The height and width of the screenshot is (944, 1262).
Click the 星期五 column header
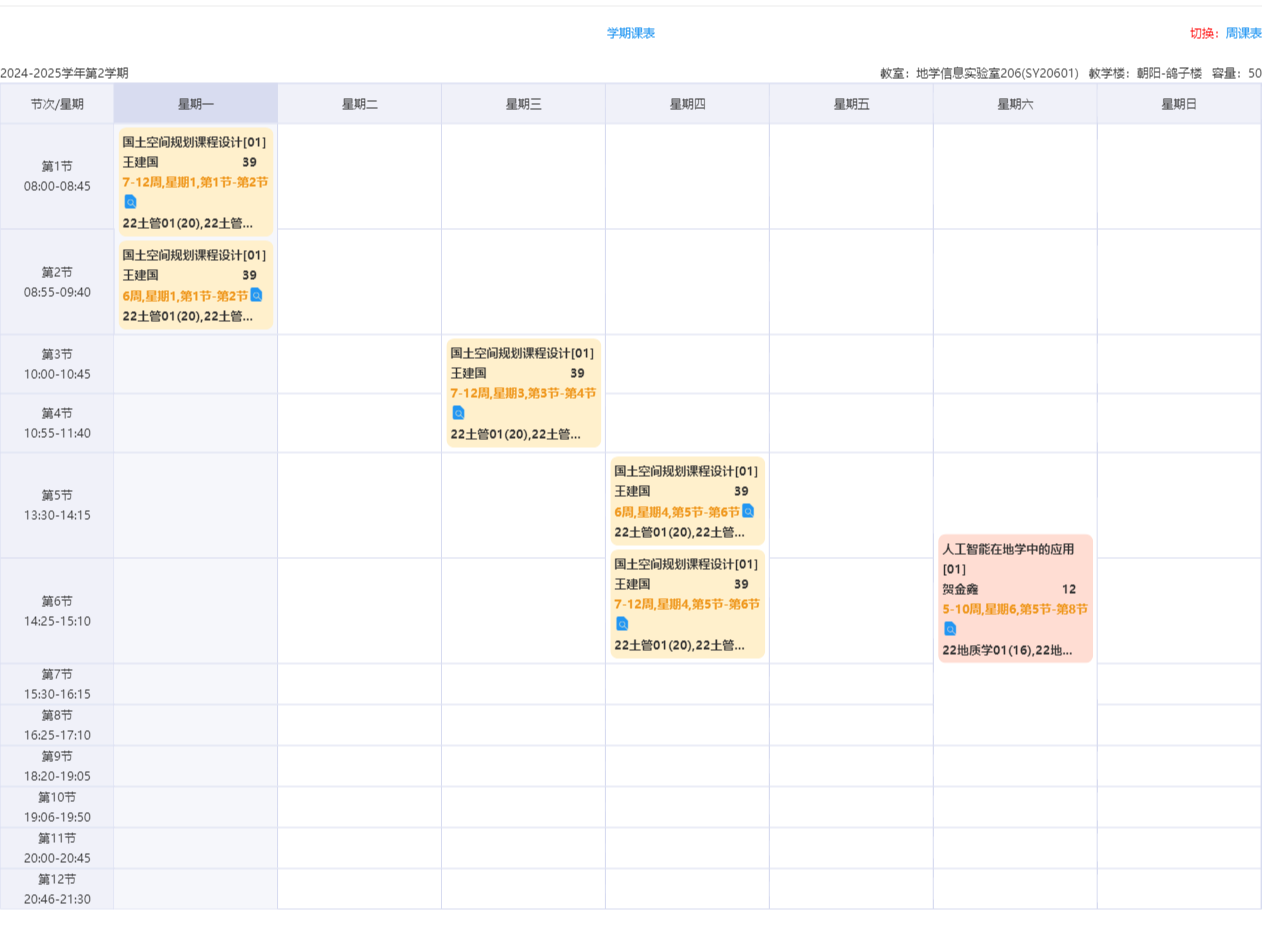click(x=852, y=104)
